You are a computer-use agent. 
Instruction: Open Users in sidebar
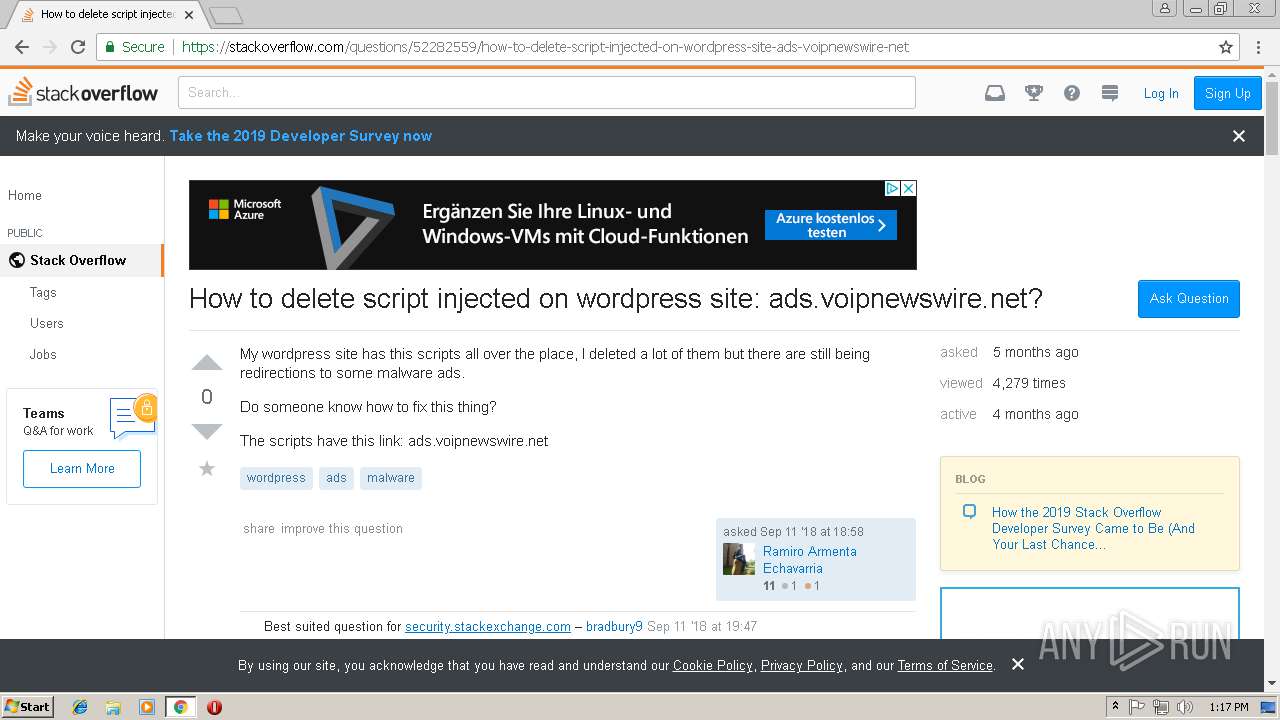[47, 323]
